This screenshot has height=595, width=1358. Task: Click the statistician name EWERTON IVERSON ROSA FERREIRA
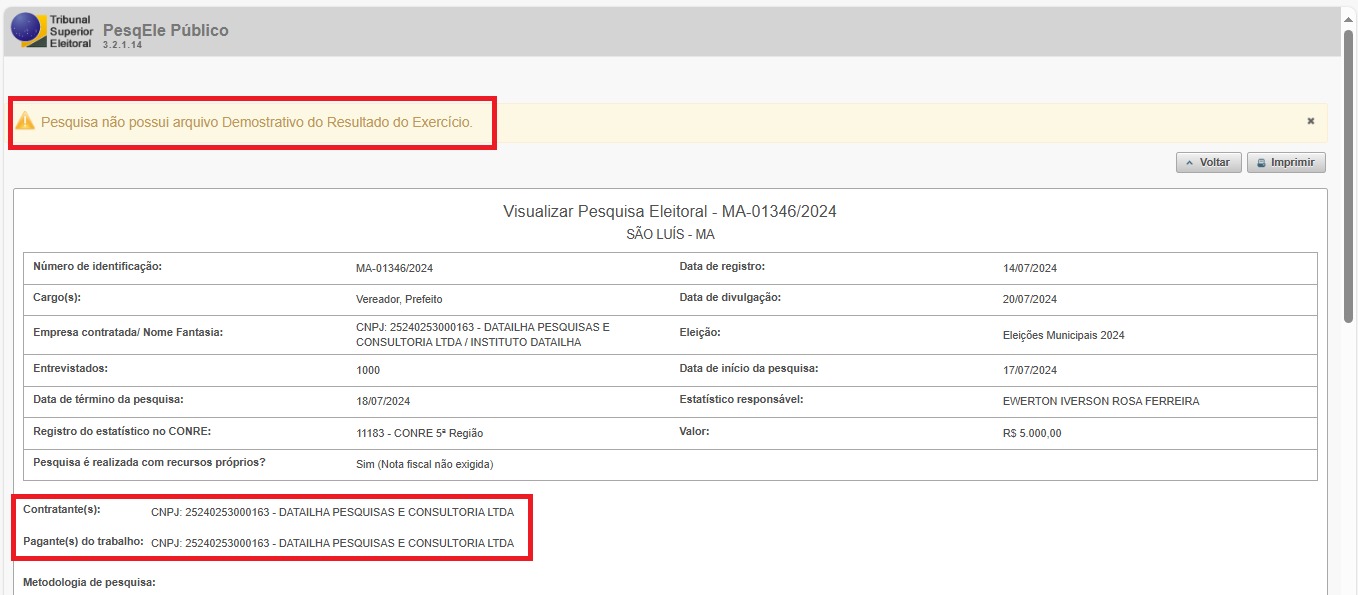1101,401
